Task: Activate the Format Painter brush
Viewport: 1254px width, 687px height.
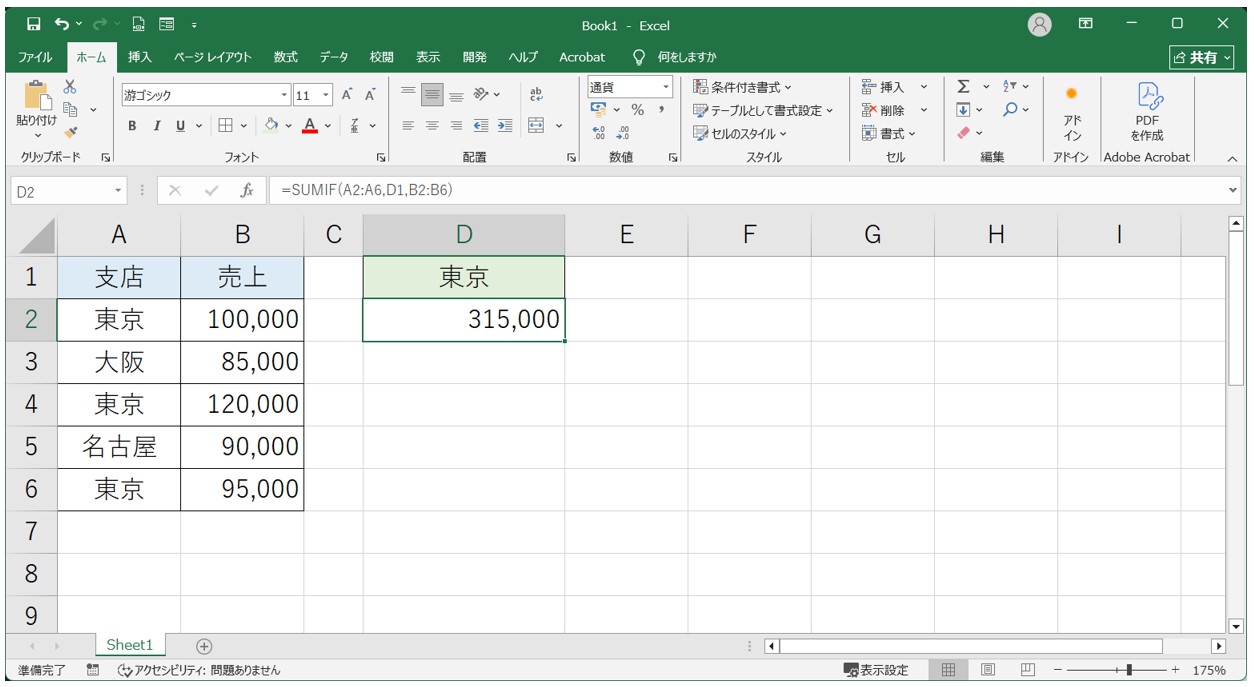Action: 70,131
